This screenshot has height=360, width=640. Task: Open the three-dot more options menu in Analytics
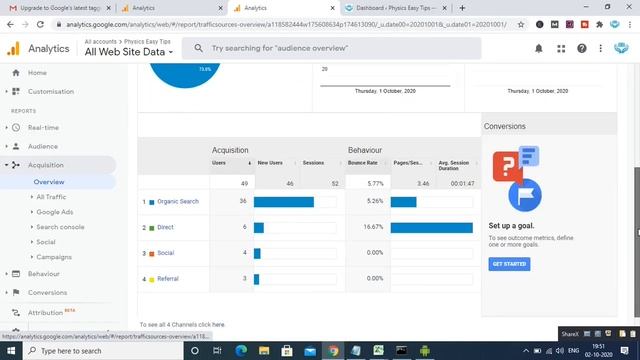coord(600,49)
